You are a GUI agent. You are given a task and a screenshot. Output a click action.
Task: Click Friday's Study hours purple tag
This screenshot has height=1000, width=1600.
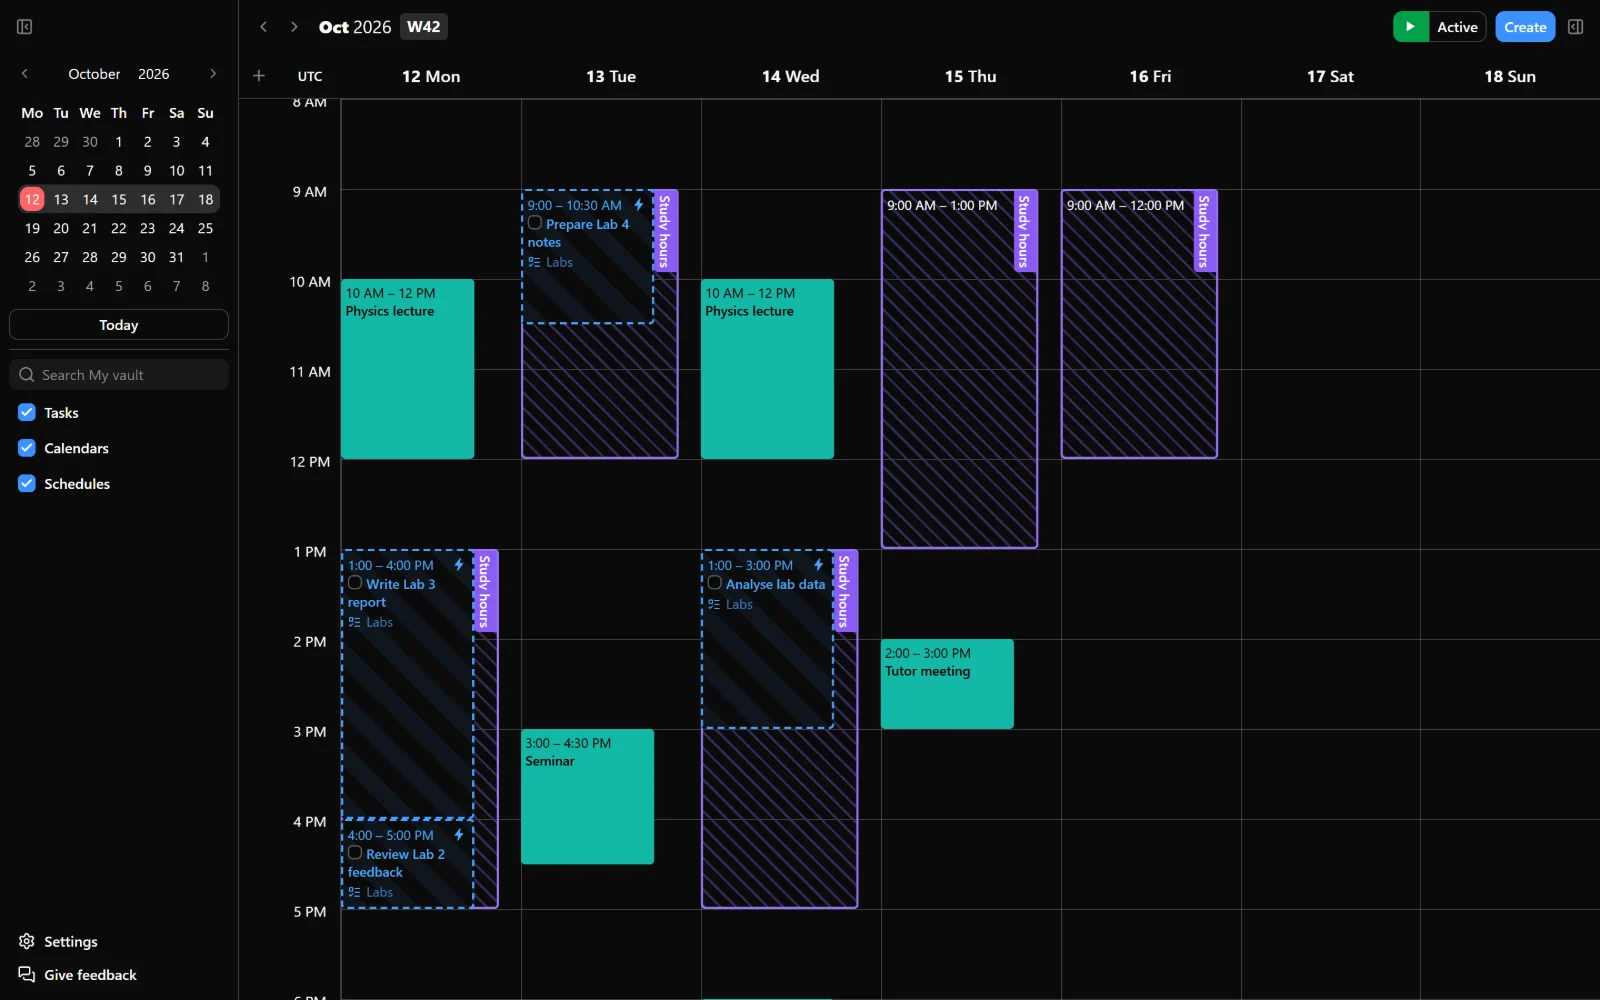(x=1205, y=231)
